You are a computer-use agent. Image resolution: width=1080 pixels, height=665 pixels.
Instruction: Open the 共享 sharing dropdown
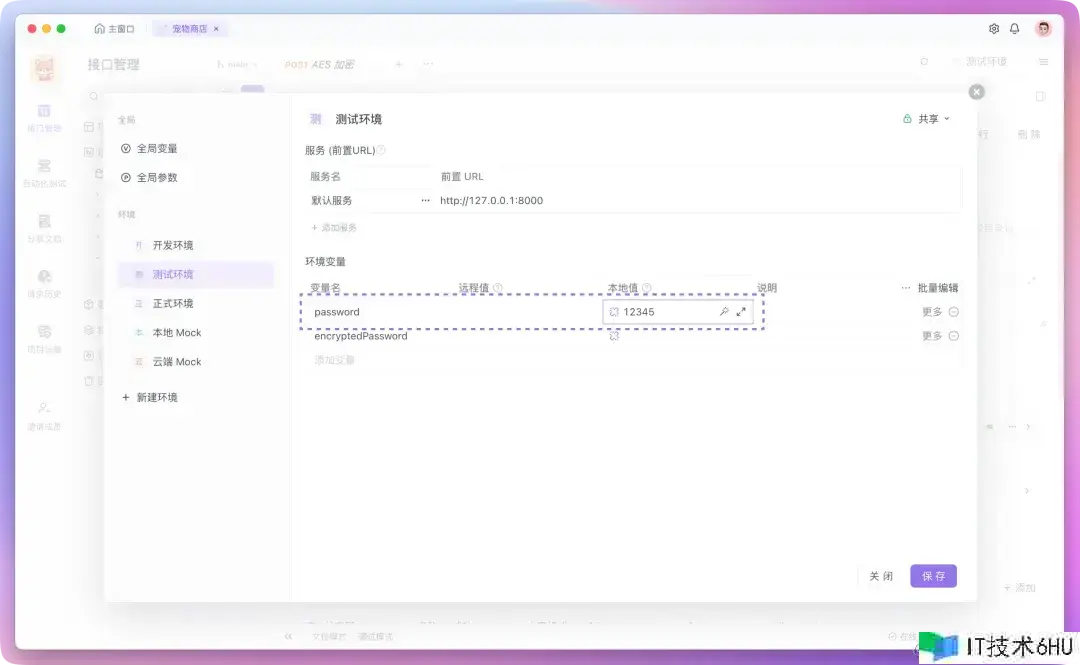click(x=927, y=119)
